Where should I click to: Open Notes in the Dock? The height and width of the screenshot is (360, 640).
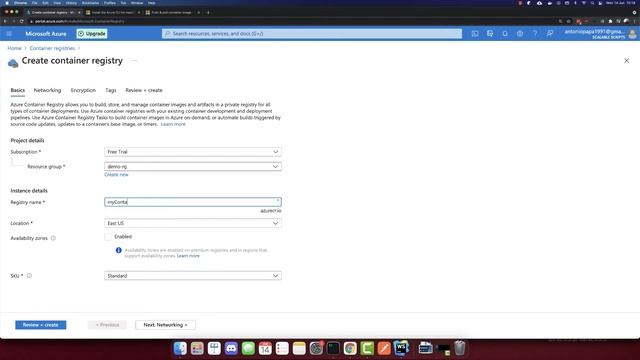click(299, 348)
